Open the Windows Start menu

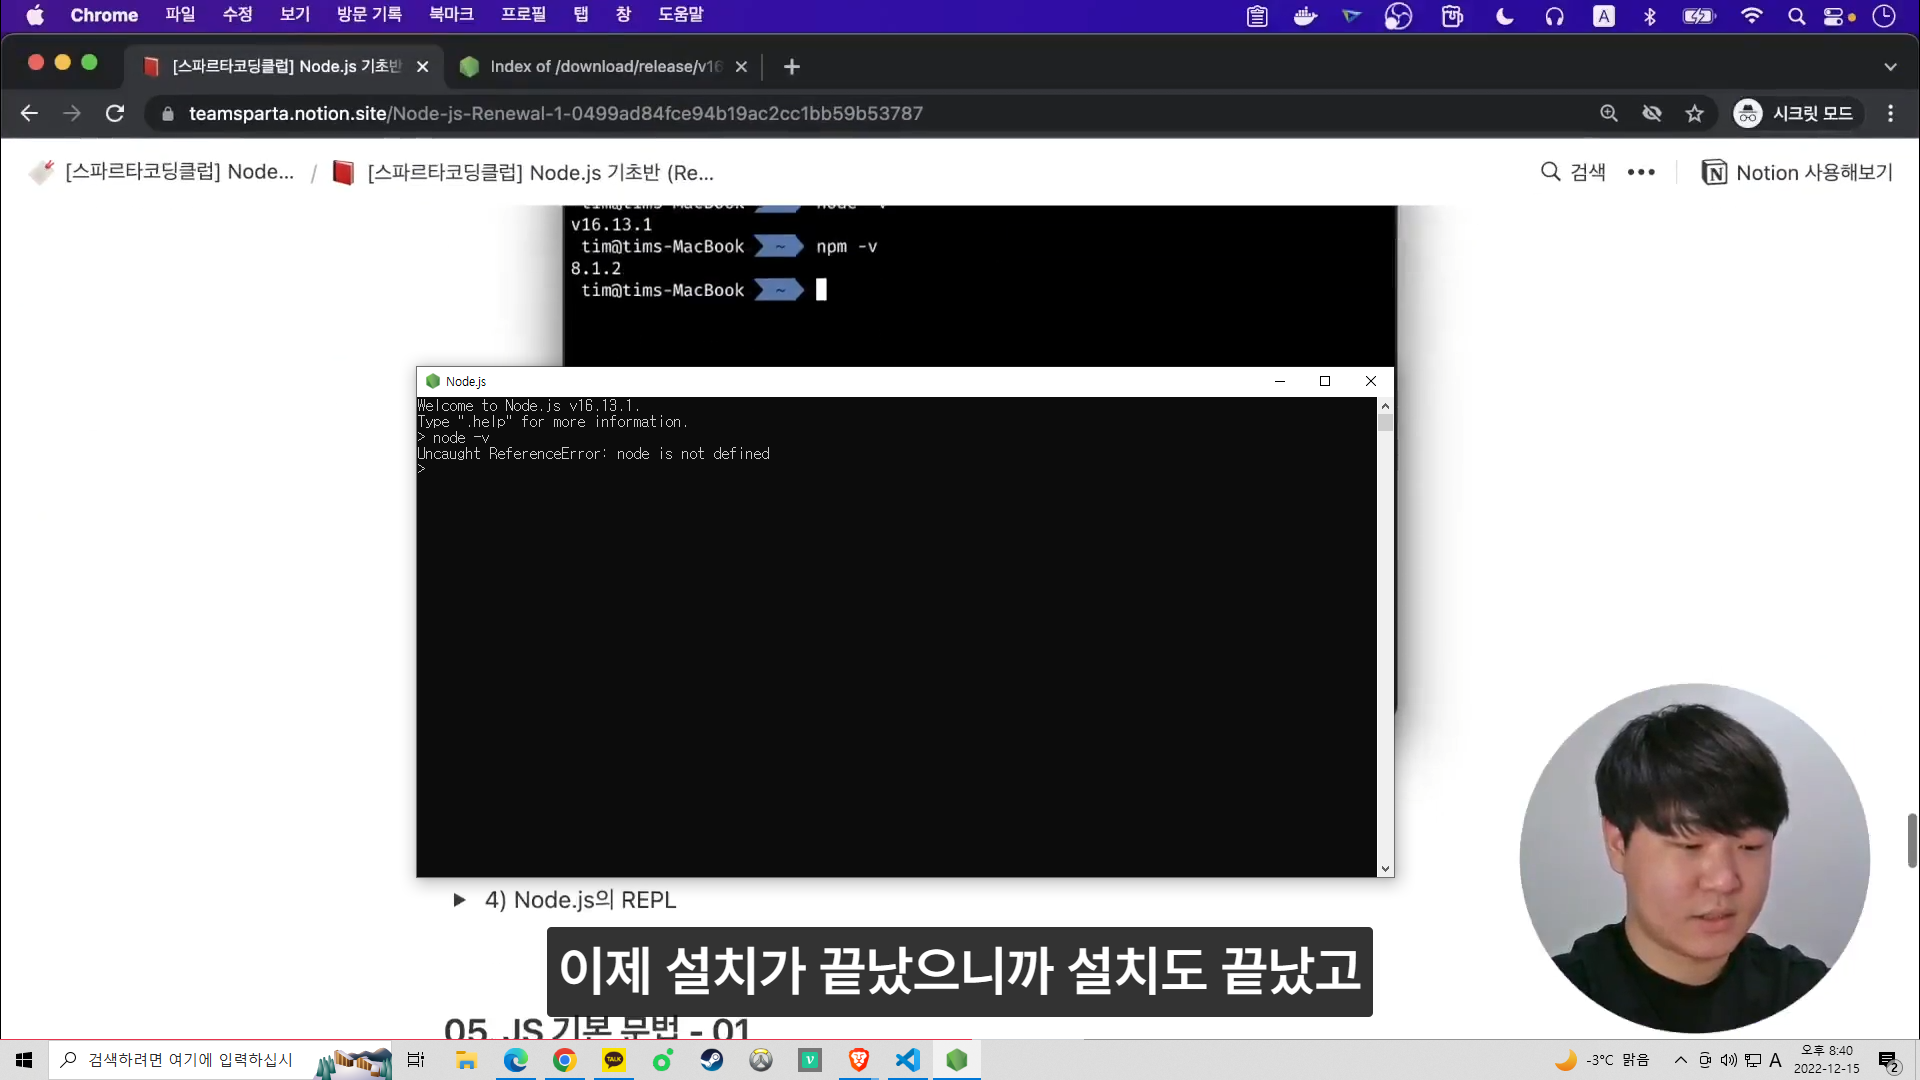pos(24,1060)
